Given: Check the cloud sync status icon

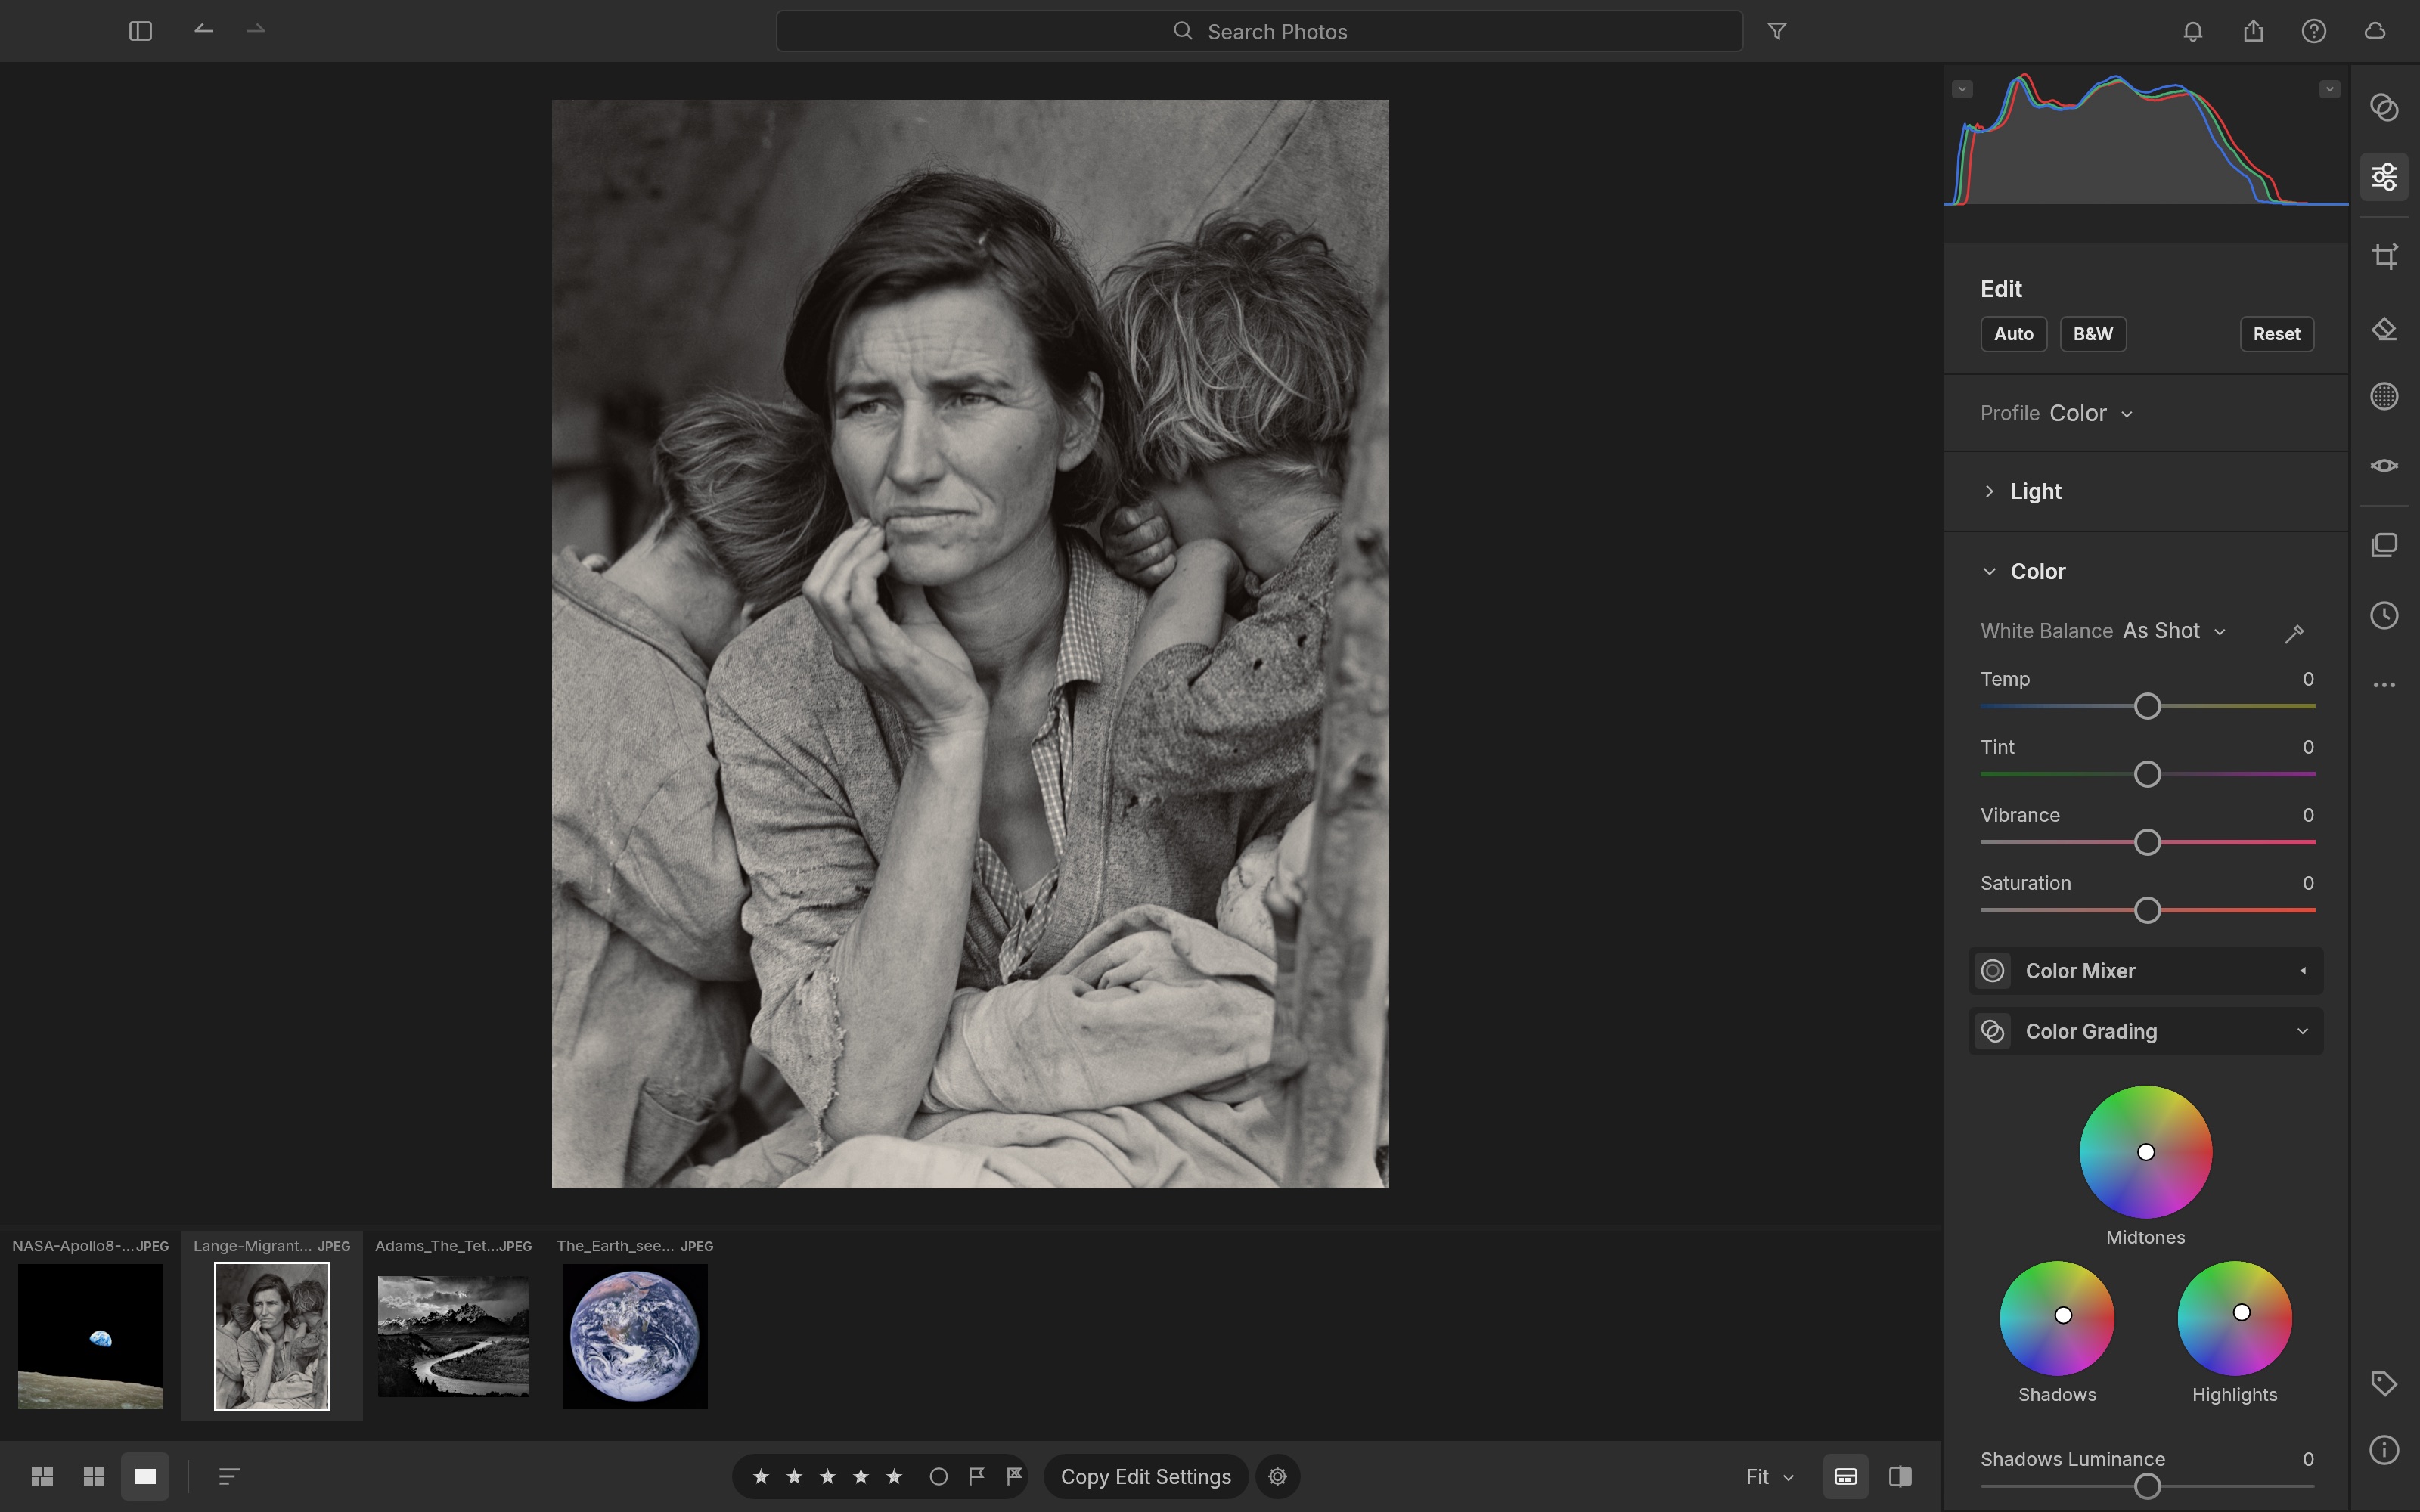Looking at the screenshot, I should (2375, 31).
